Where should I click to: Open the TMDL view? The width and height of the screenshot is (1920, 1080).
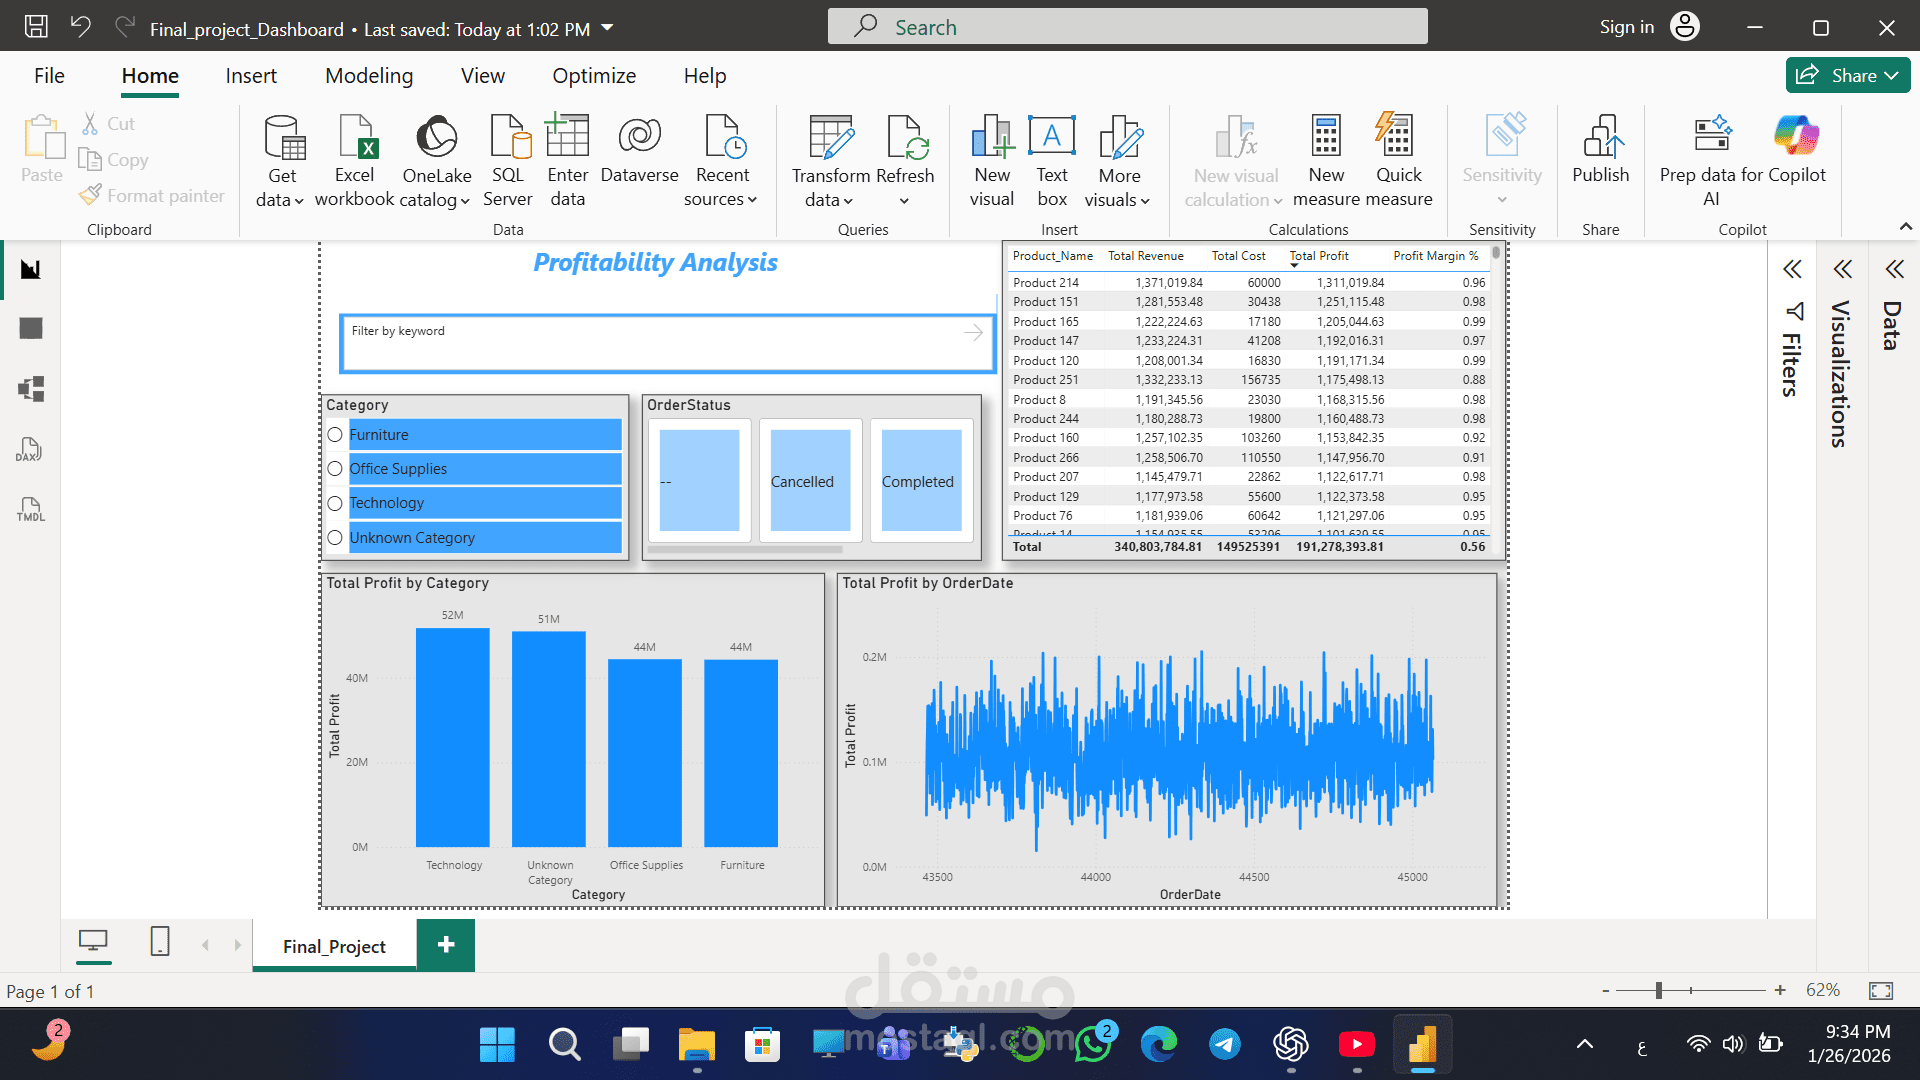point(31,509)
